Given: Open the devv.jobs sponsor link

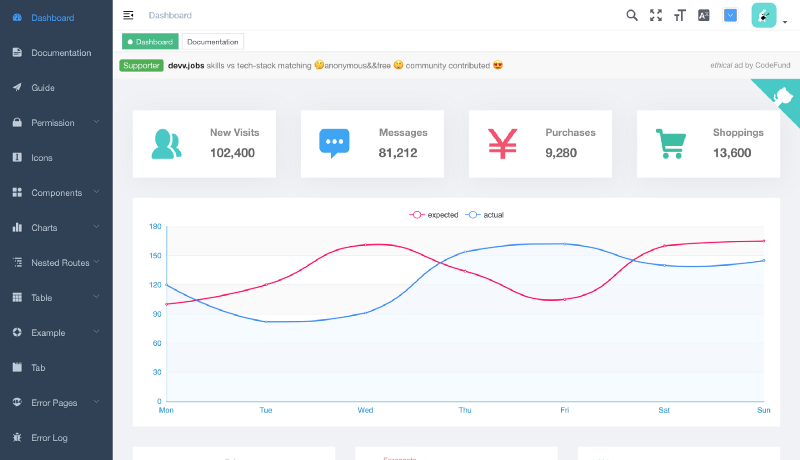Looking at the screenshot, I should (x=186, y=65).
